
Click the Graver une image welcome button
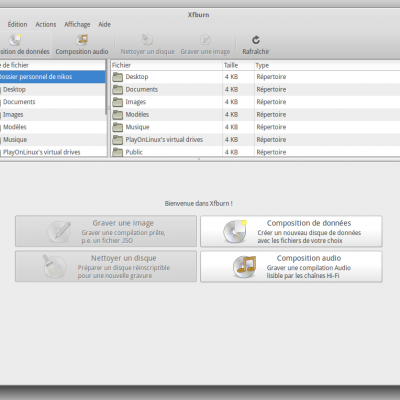pyautogui.click(x=106, y=231)
